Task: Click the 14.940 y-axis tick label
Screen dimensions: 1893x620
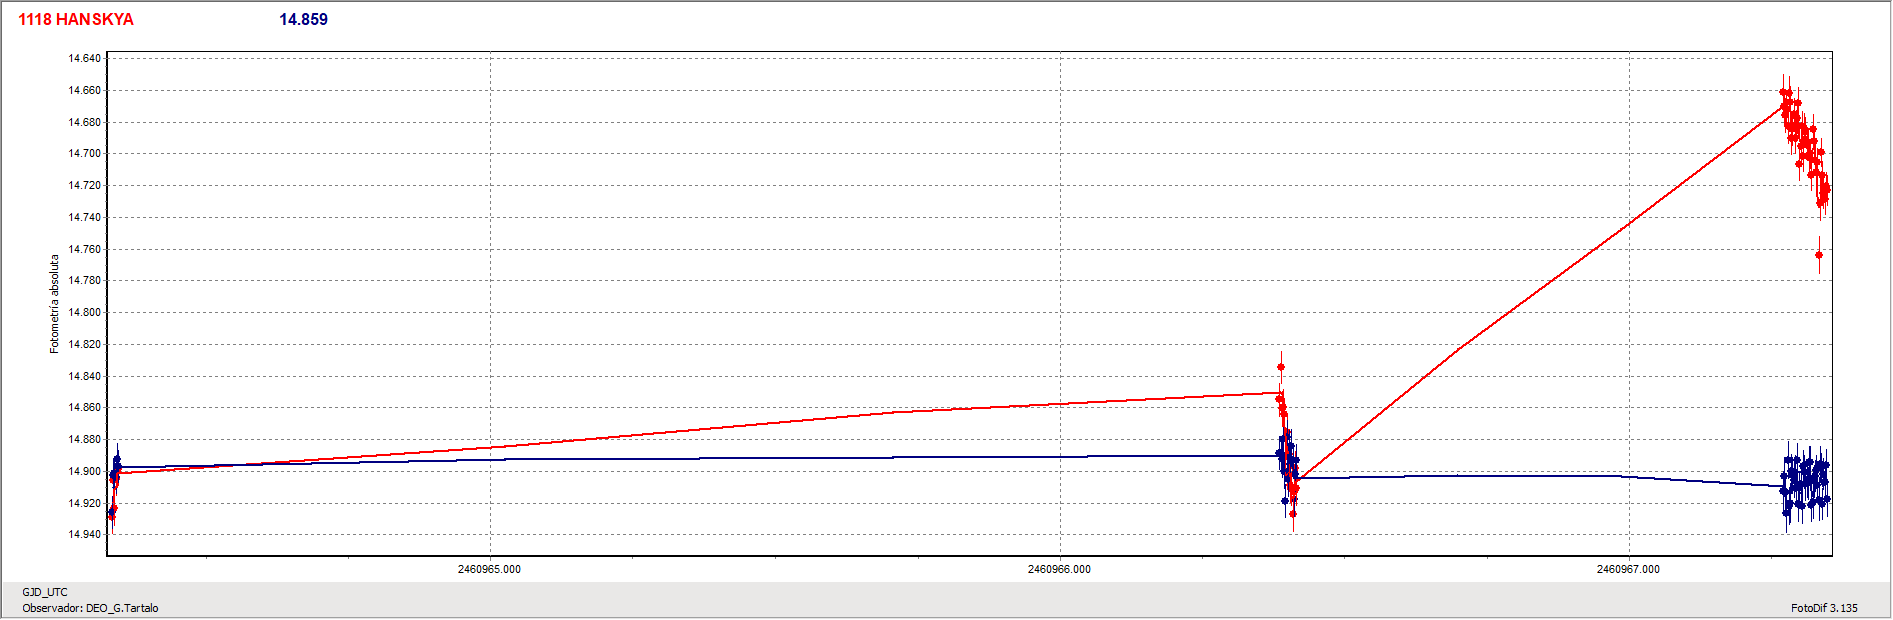Action: pyautogui.click(x=84, y=535)
